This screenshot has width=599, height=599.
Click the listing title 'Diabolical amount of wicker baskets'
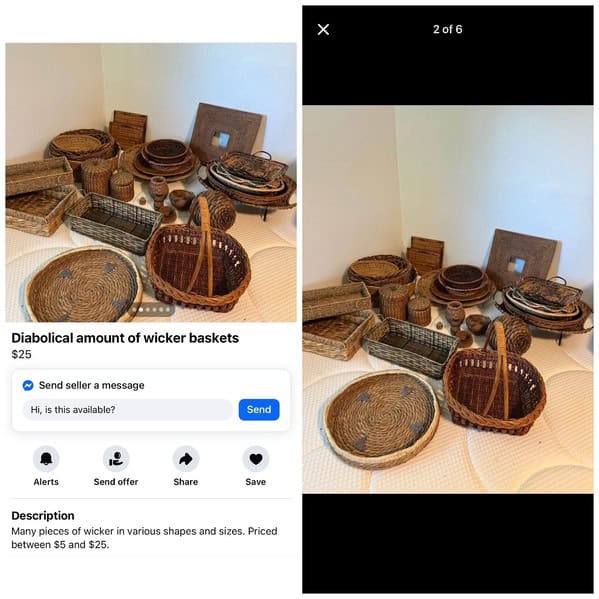point(125,338)
